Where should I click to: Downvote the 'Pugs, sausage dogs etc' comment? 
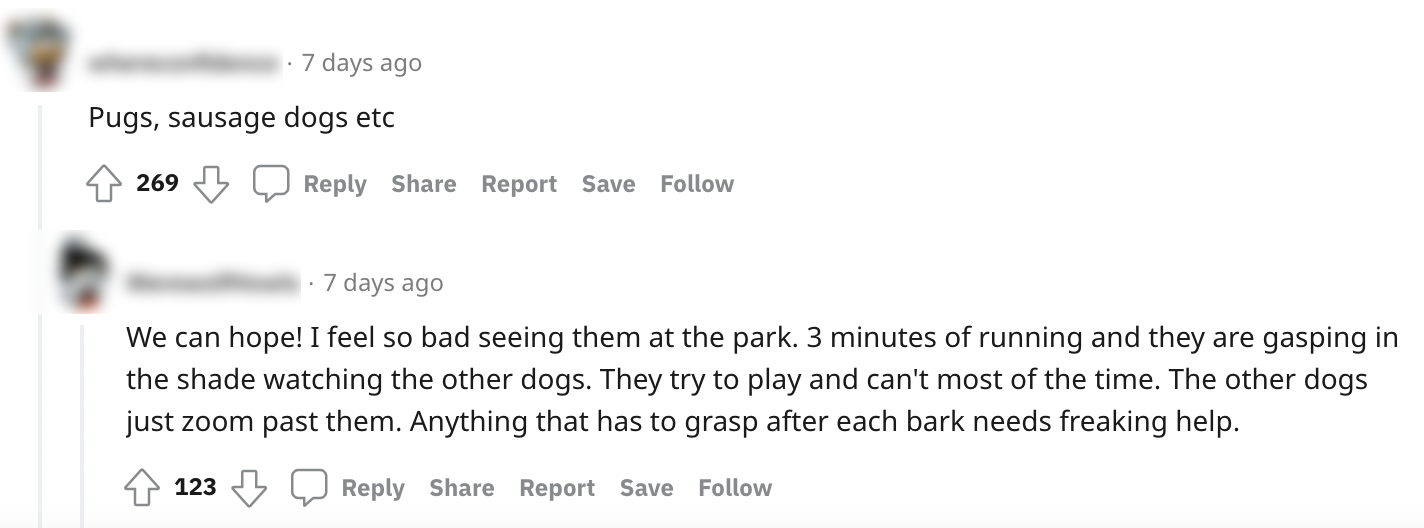click(210, 184)
